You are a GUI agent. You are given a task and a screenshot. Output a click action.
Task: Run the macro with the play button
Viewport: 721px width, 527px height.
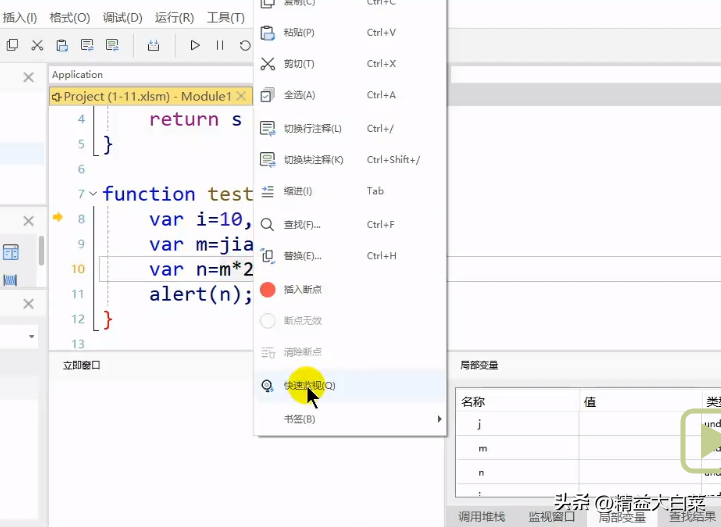195,45
